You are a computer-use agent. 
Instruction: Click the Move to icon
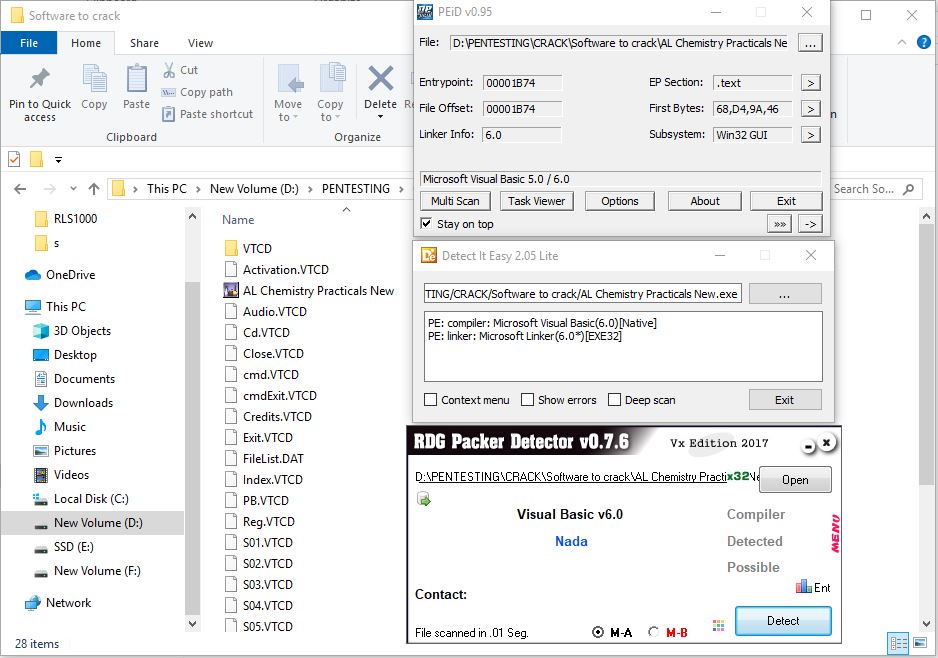pos(290,78)
